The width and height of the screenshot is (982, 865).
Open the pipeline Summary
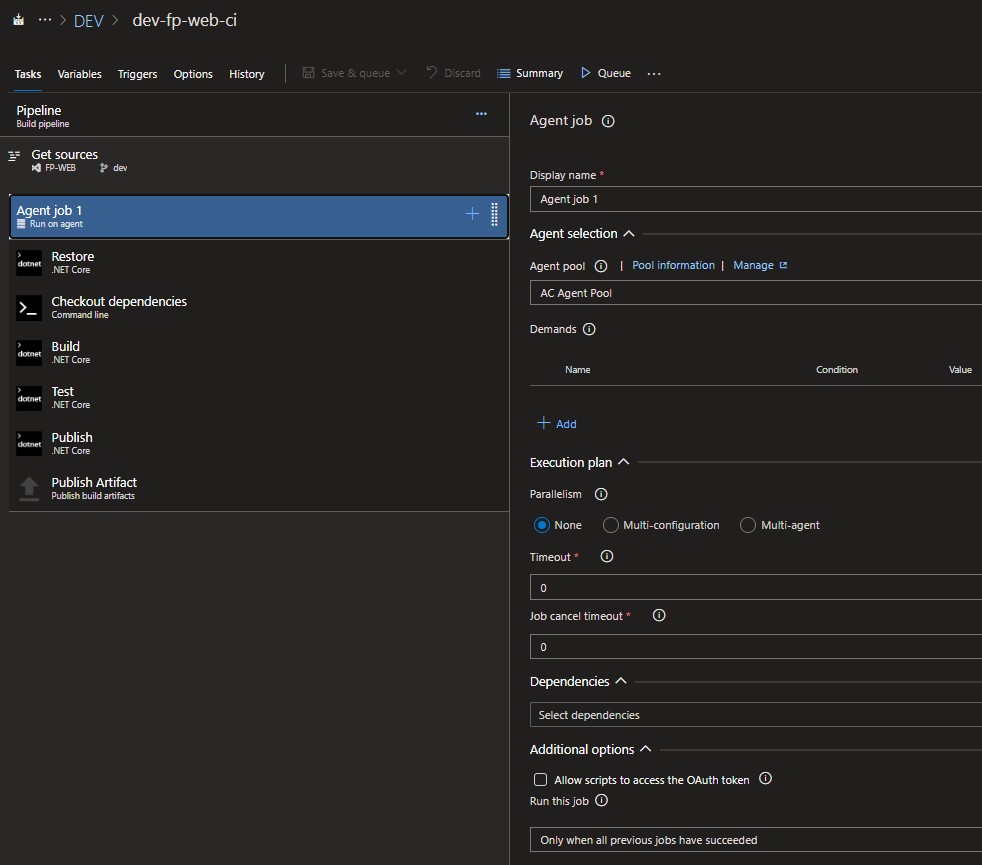[530, 73]
